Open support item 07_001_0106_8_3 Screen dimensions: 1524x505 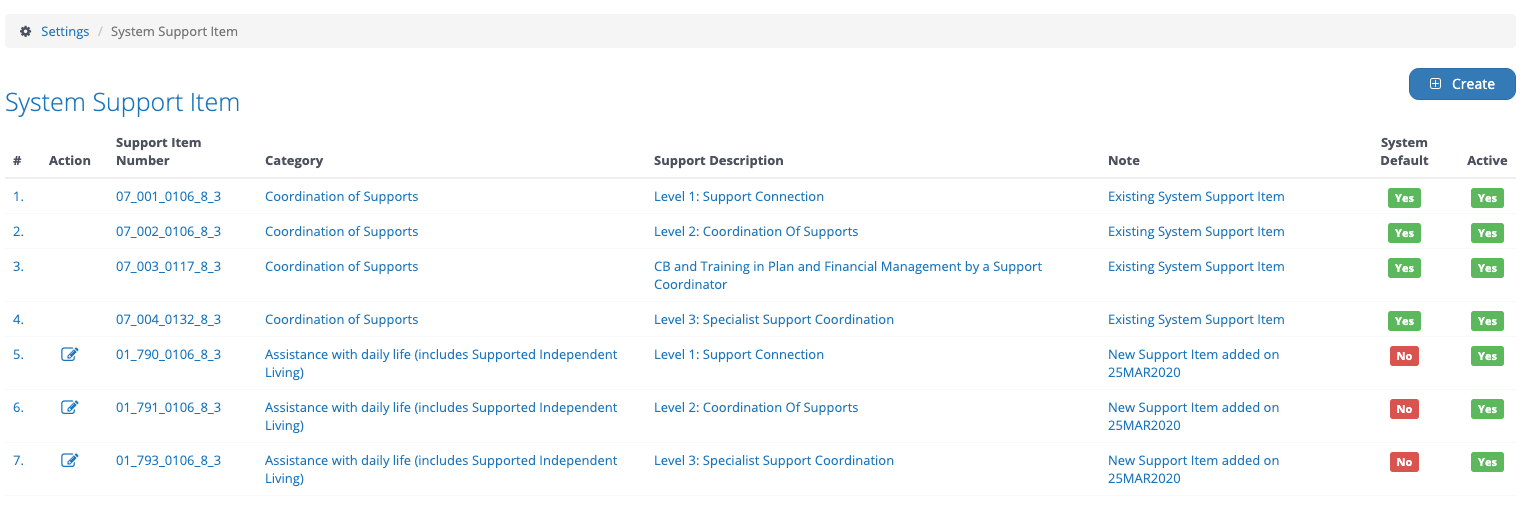(x=168, y=196)
